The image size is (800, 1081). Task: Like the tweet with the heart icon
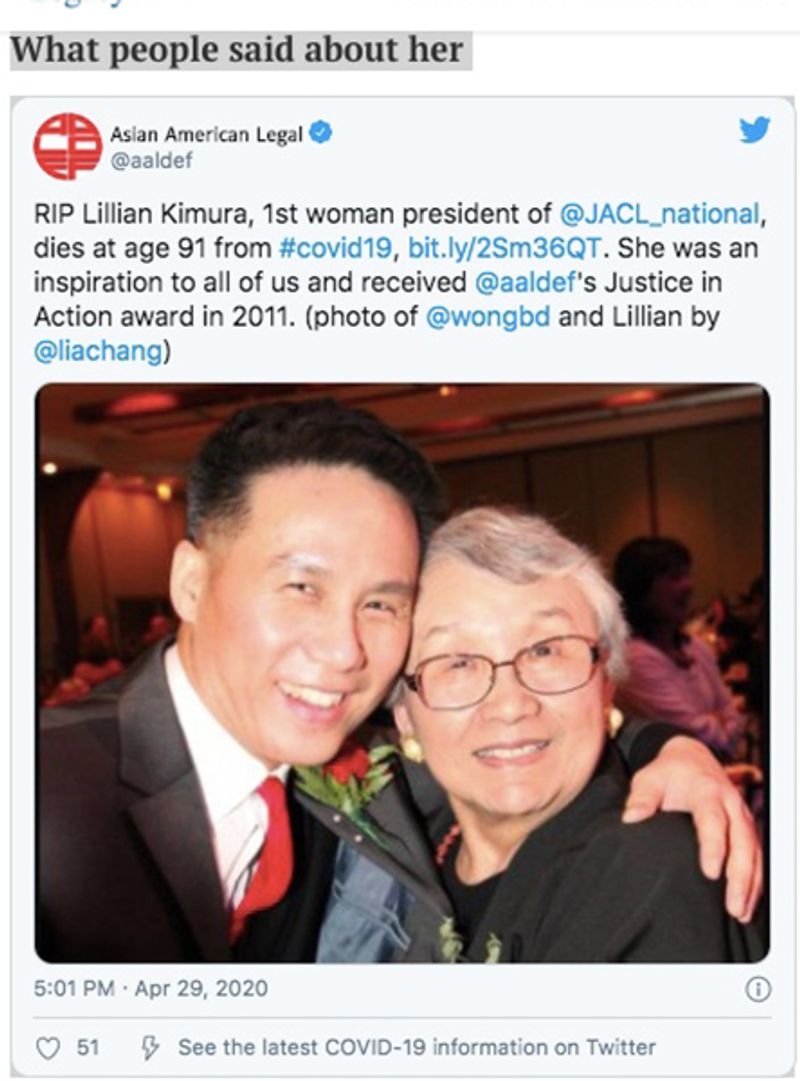click(48, 1049)
